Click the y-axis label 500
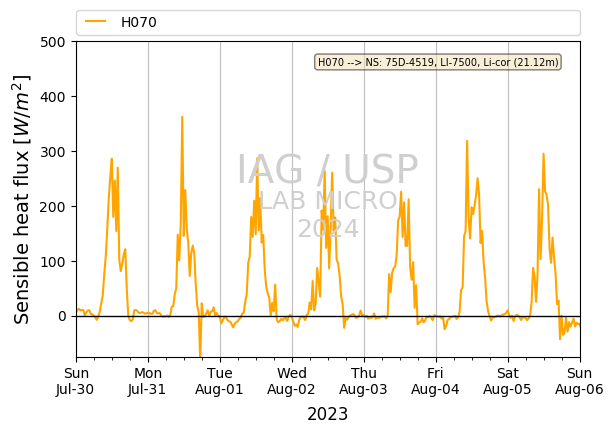 pyautogui.click(x=52, y=42)
